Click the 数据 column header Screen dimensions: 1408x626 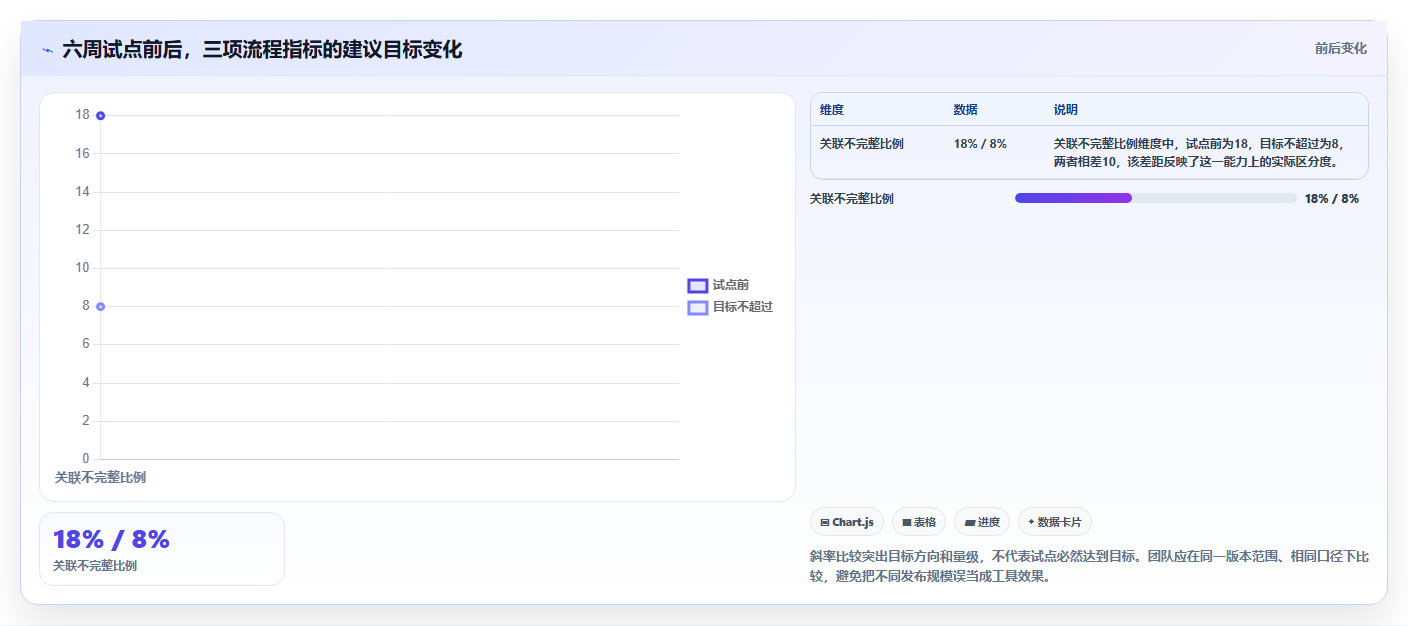(966, 110)
